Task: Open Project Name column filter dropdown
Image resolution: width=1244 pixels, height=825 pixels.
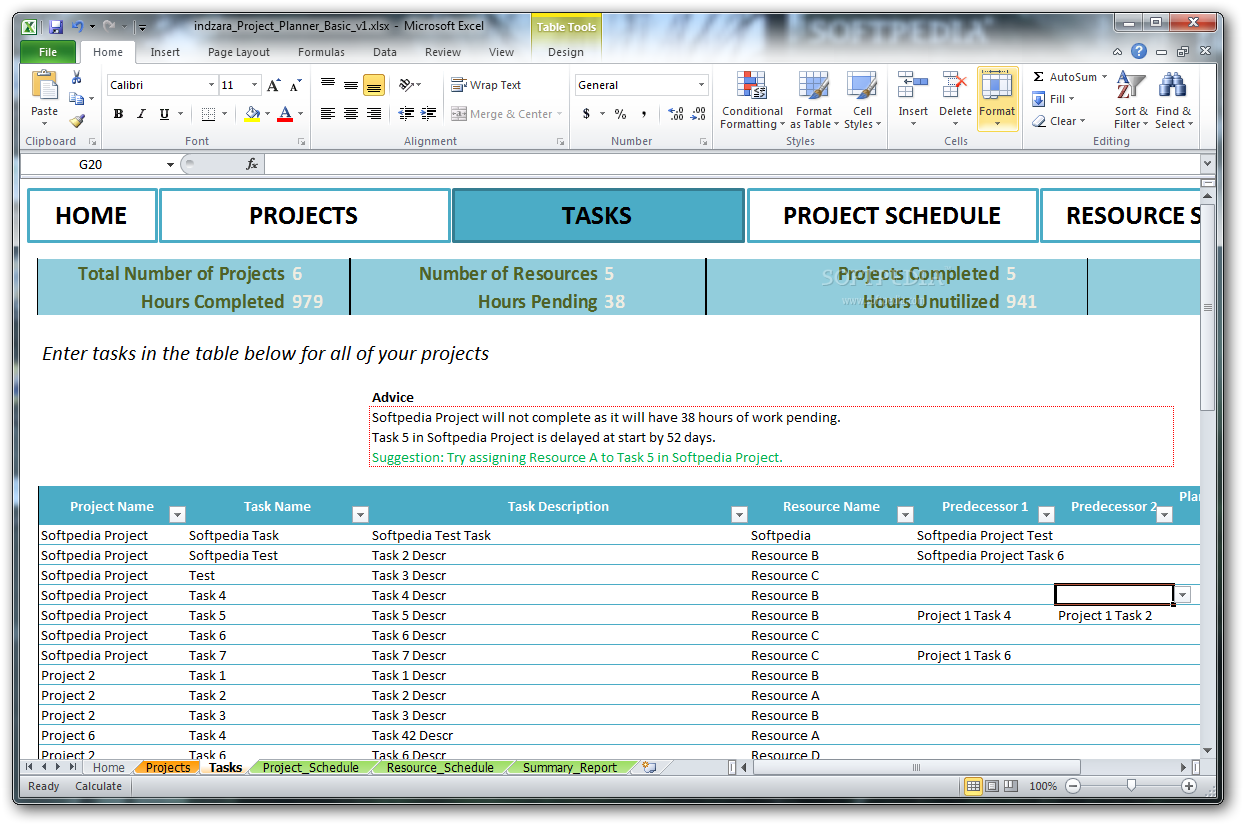Action: click(177, 514)
